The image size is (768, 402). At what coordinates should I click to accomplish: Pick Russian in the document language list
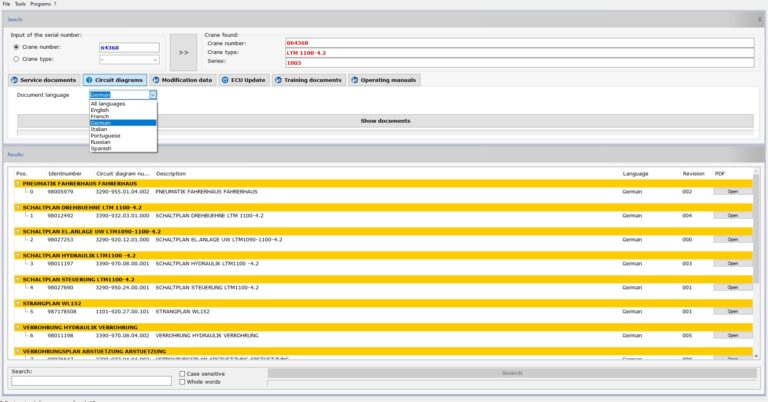click(x=100, y=141)
